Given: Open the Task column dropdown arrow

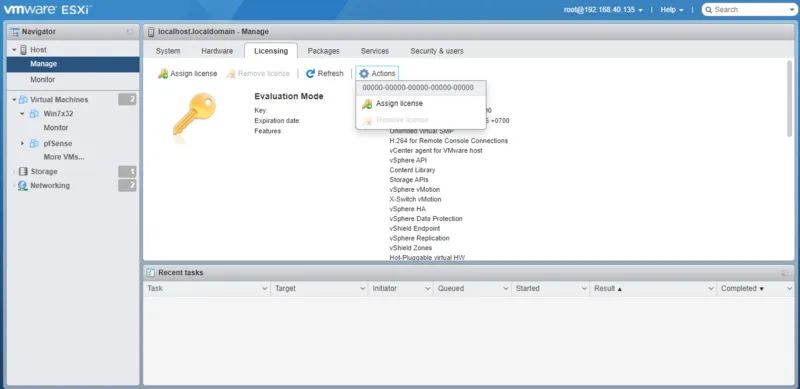Looking at the screenshot, I should (x=265, y=288).
